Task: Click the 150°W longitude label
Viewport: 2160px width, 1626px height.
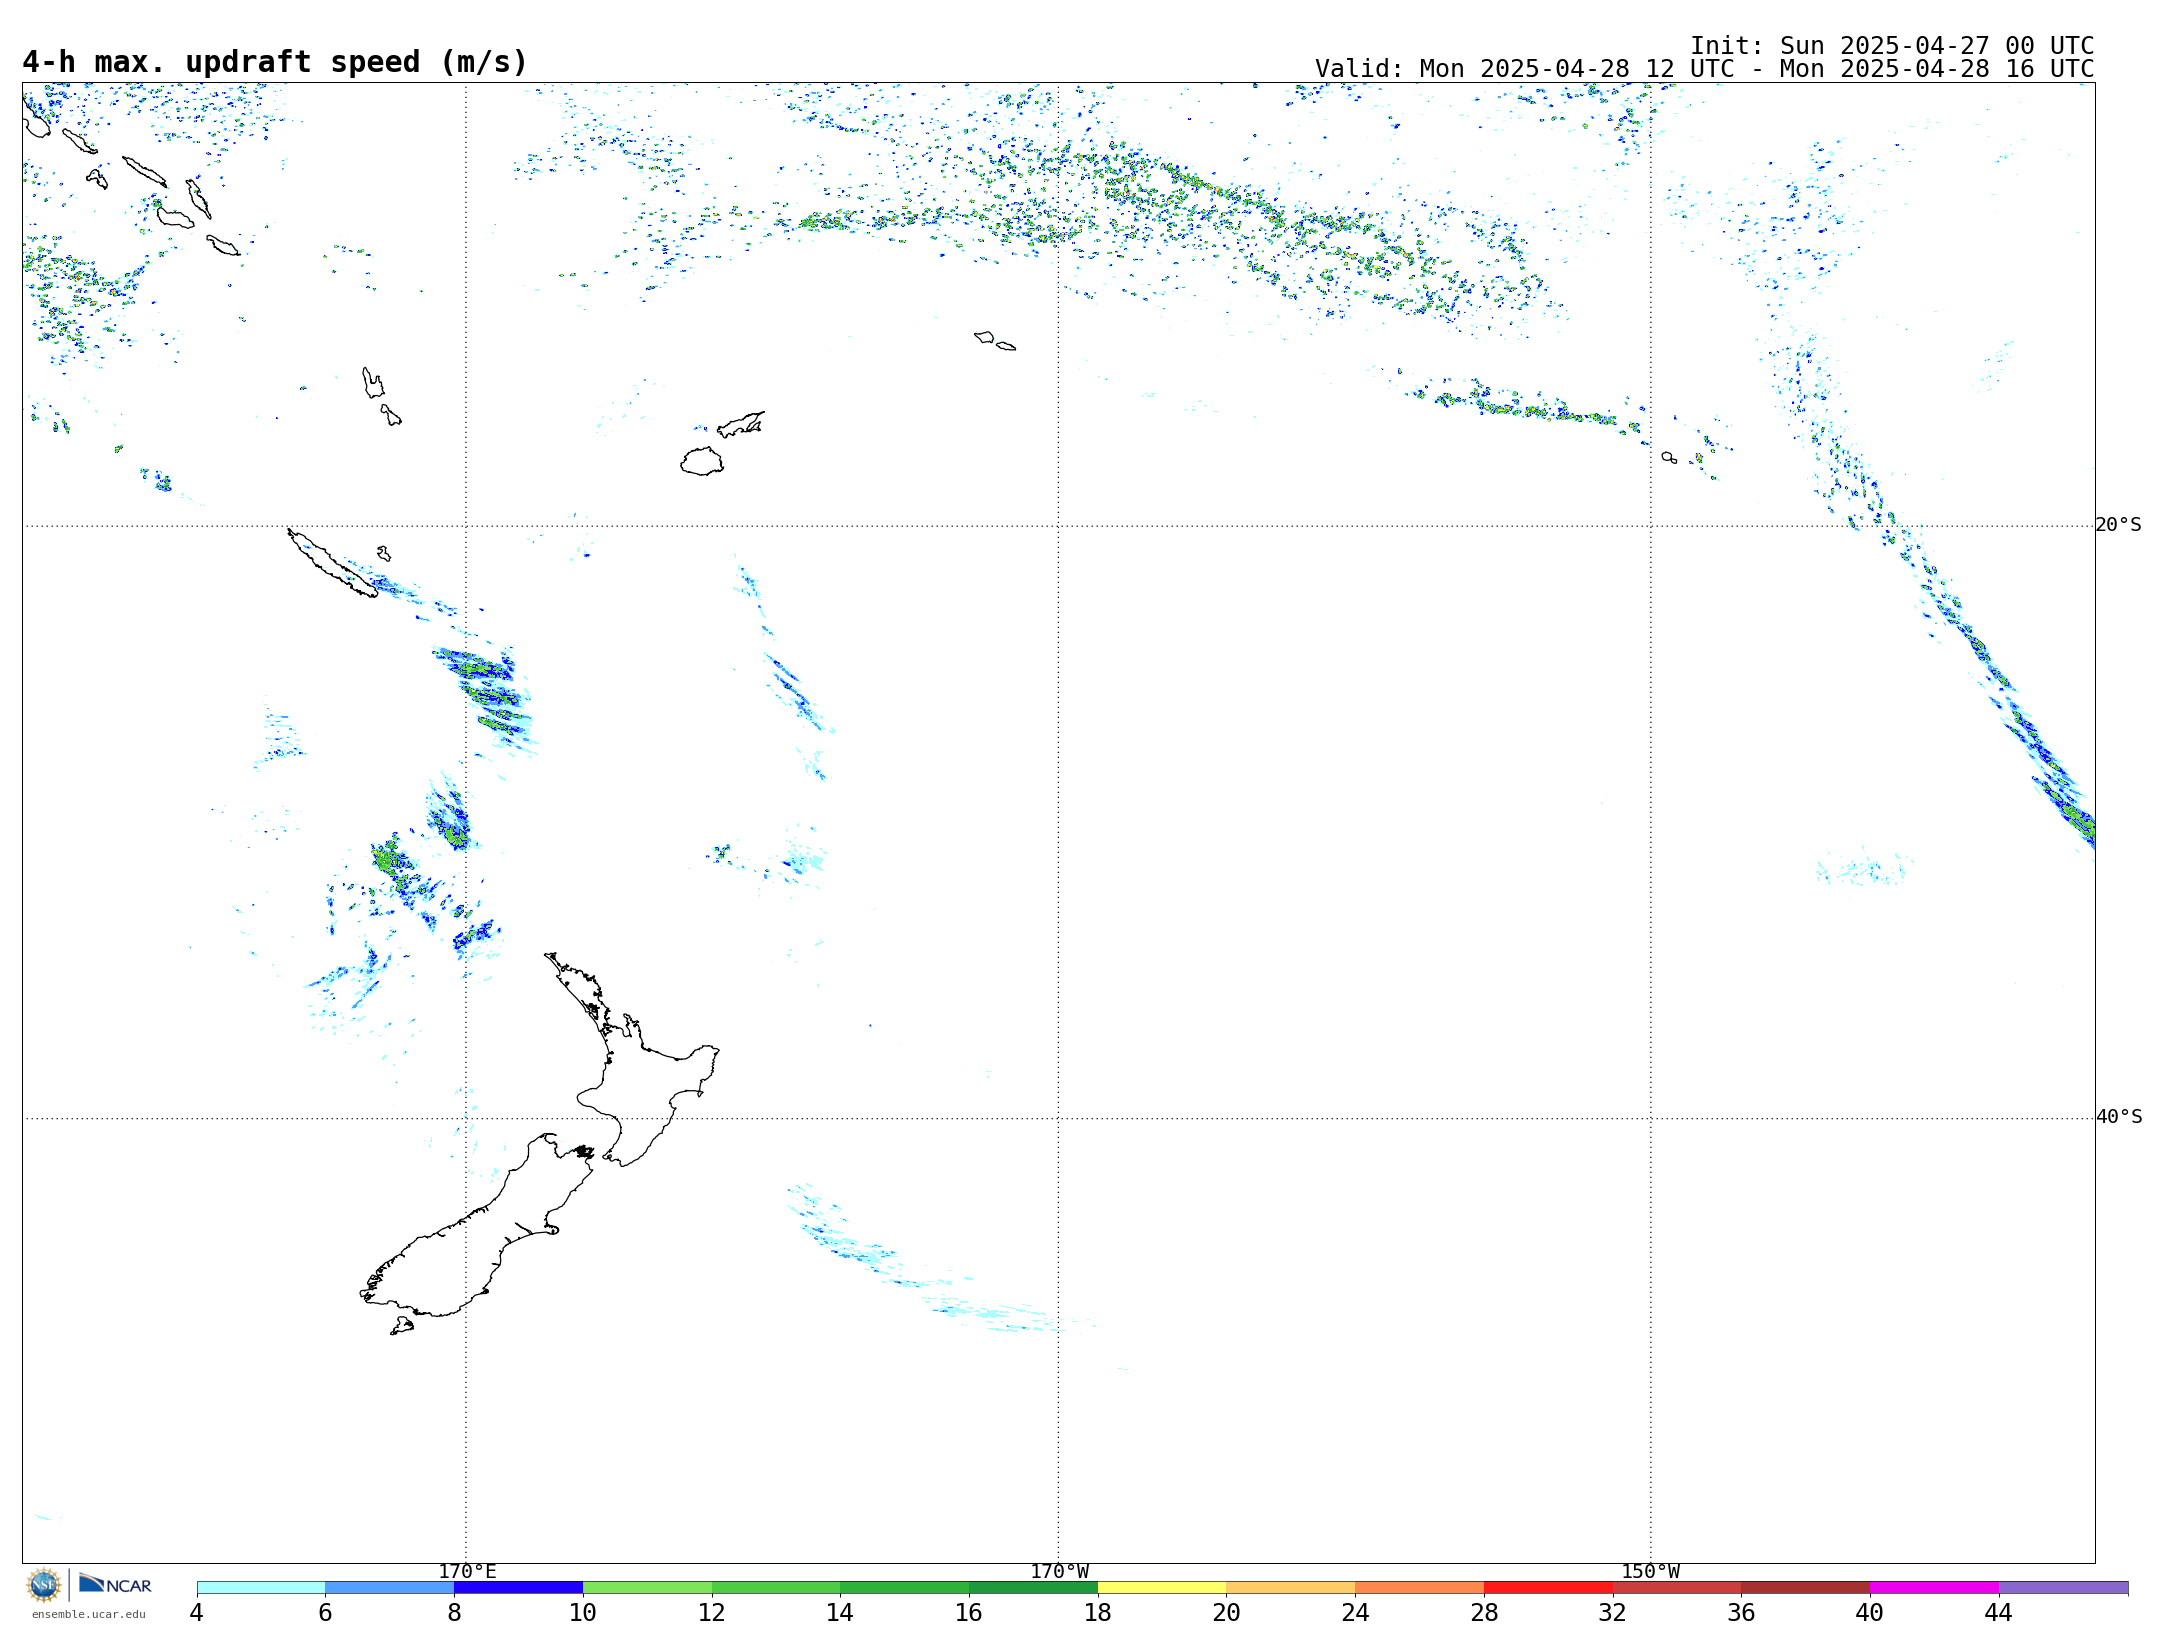Action: pos(1651,1572)
